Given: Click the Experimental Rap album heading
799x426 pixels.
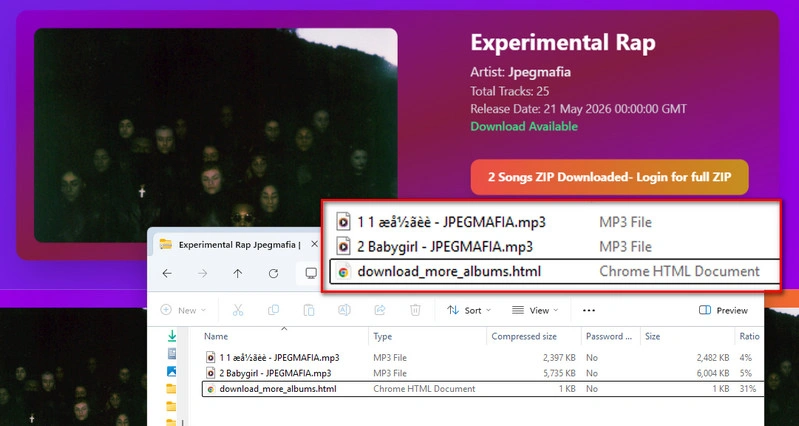Looking at the screenshot, I should 563,43.
